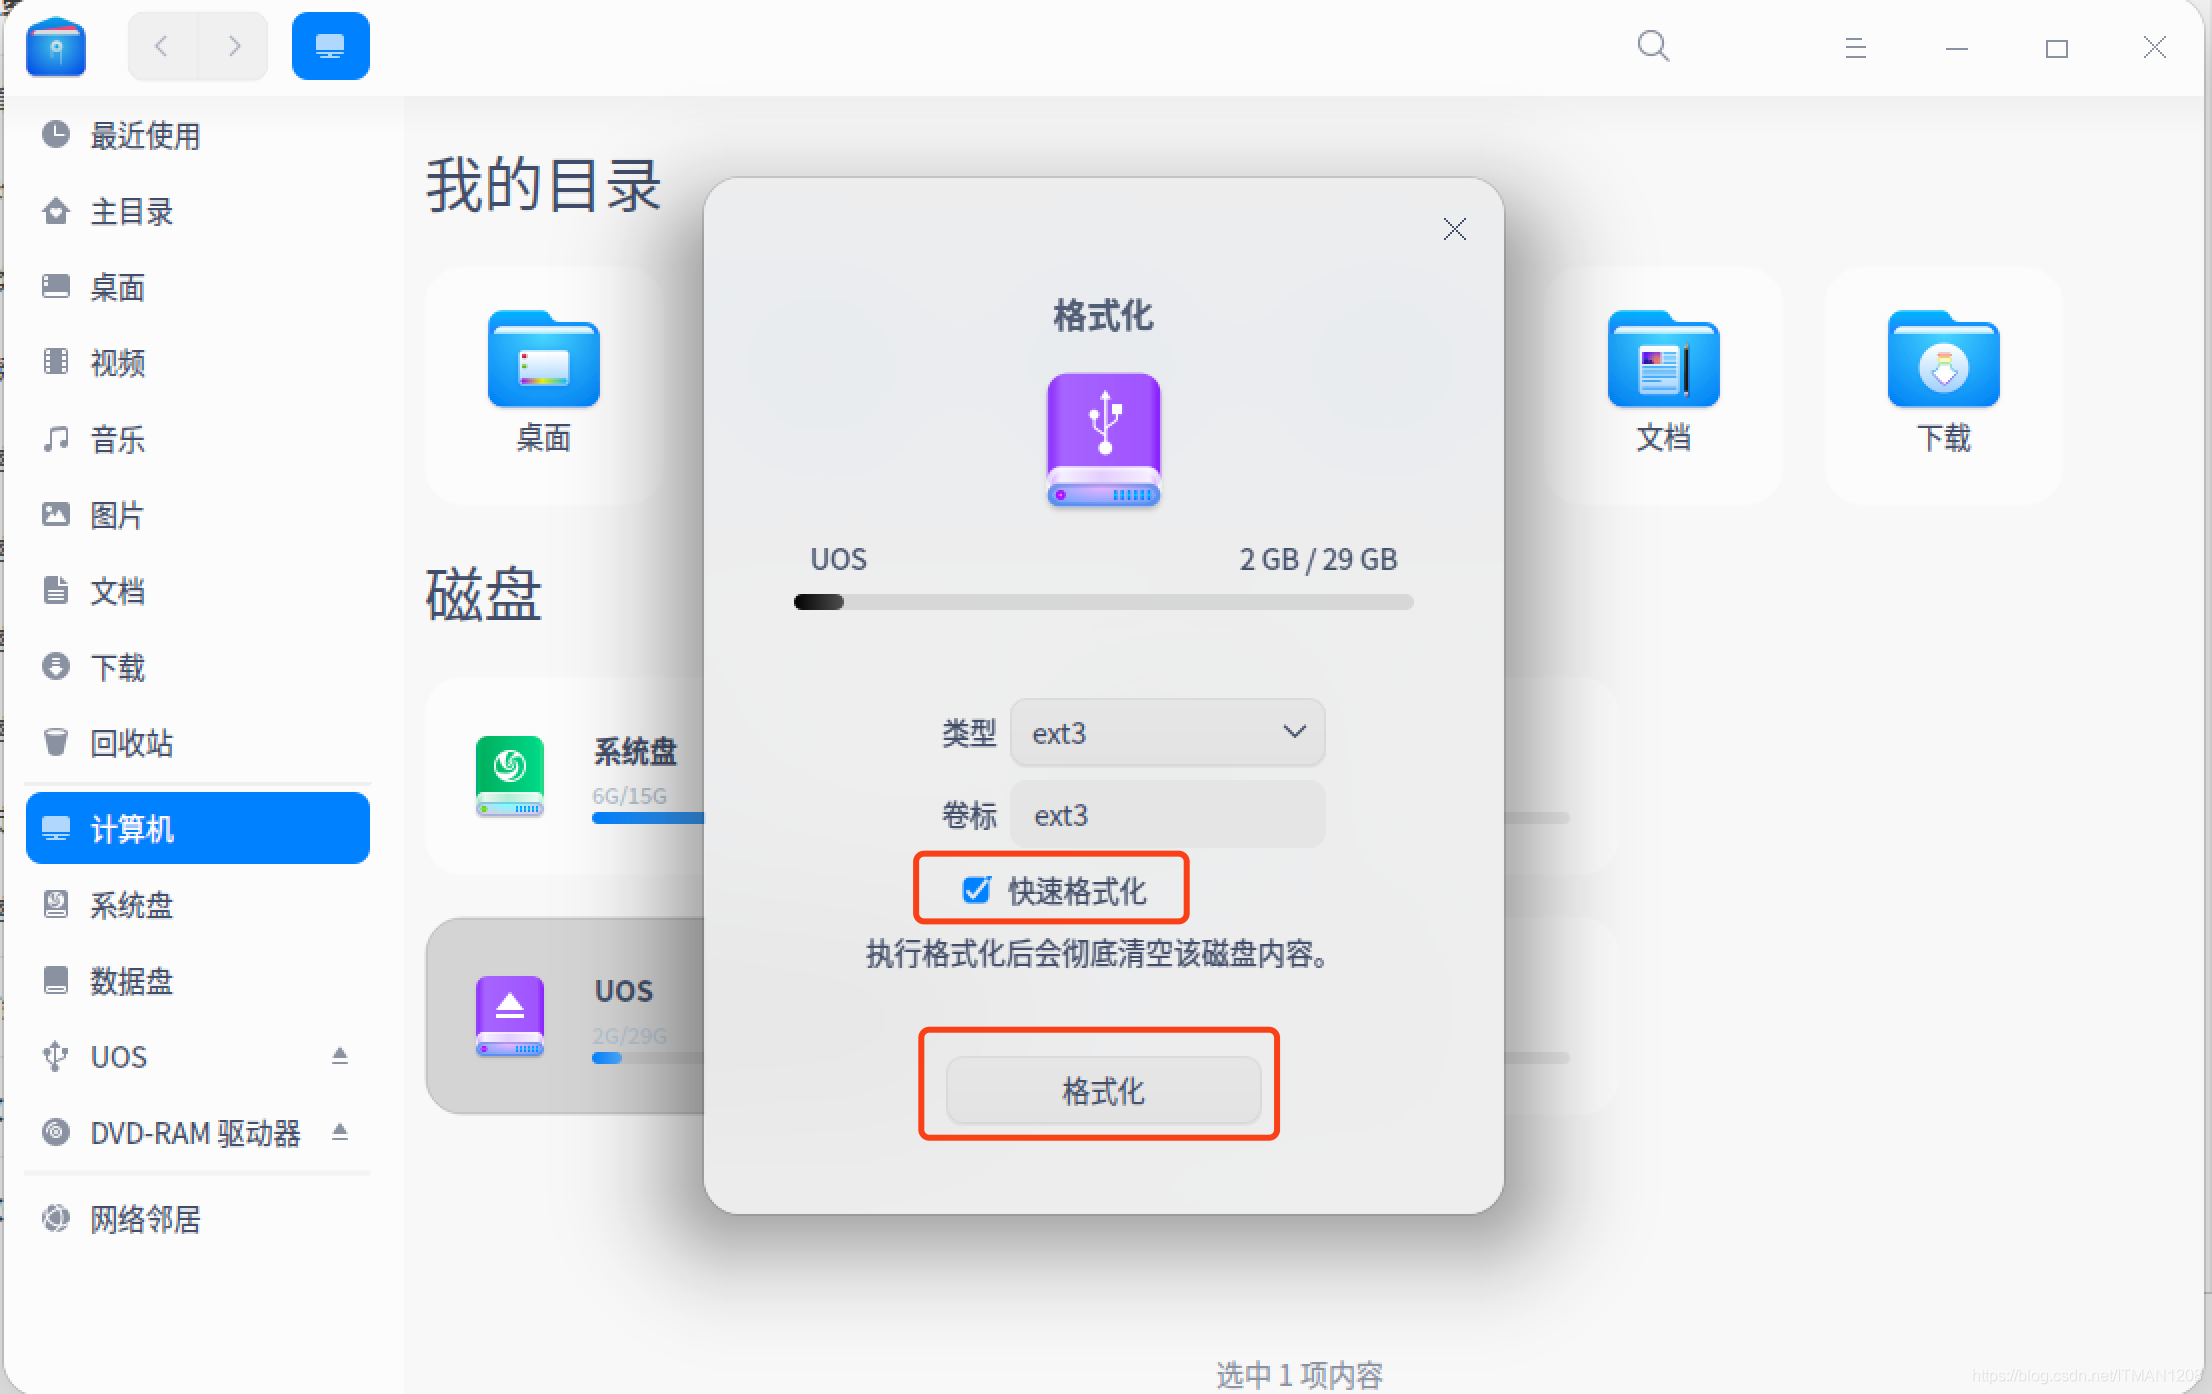The image size is (2212, 1394).
Task: Toggle the quick format checkbox
Action: click(976, 889)
